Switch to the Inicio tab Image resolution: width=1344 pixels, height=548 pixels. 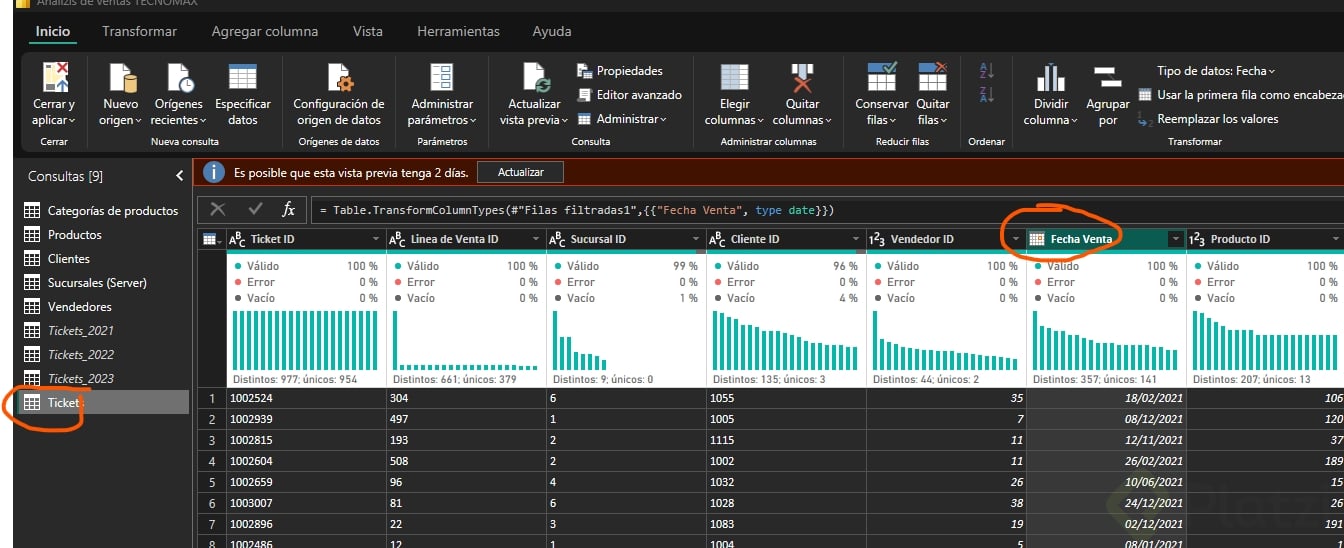pos(53,31)
